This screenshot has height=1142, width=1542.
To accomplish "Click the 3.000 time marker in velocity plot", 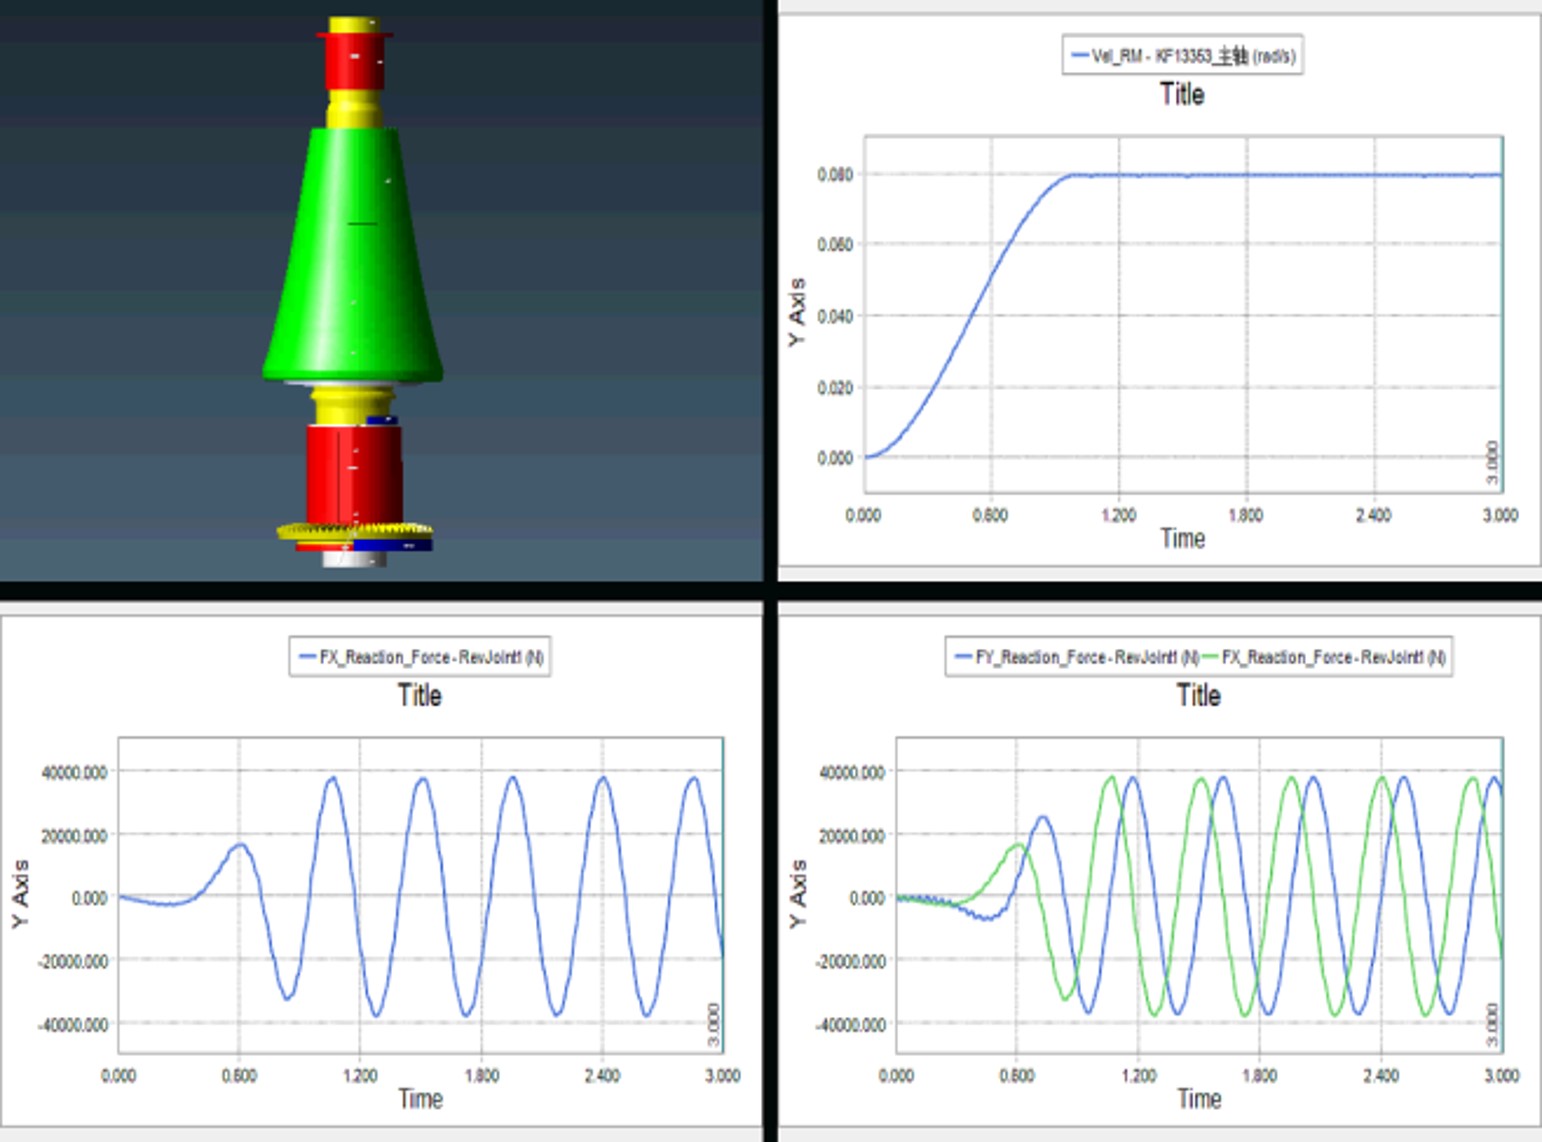I will coord(1493,463).
